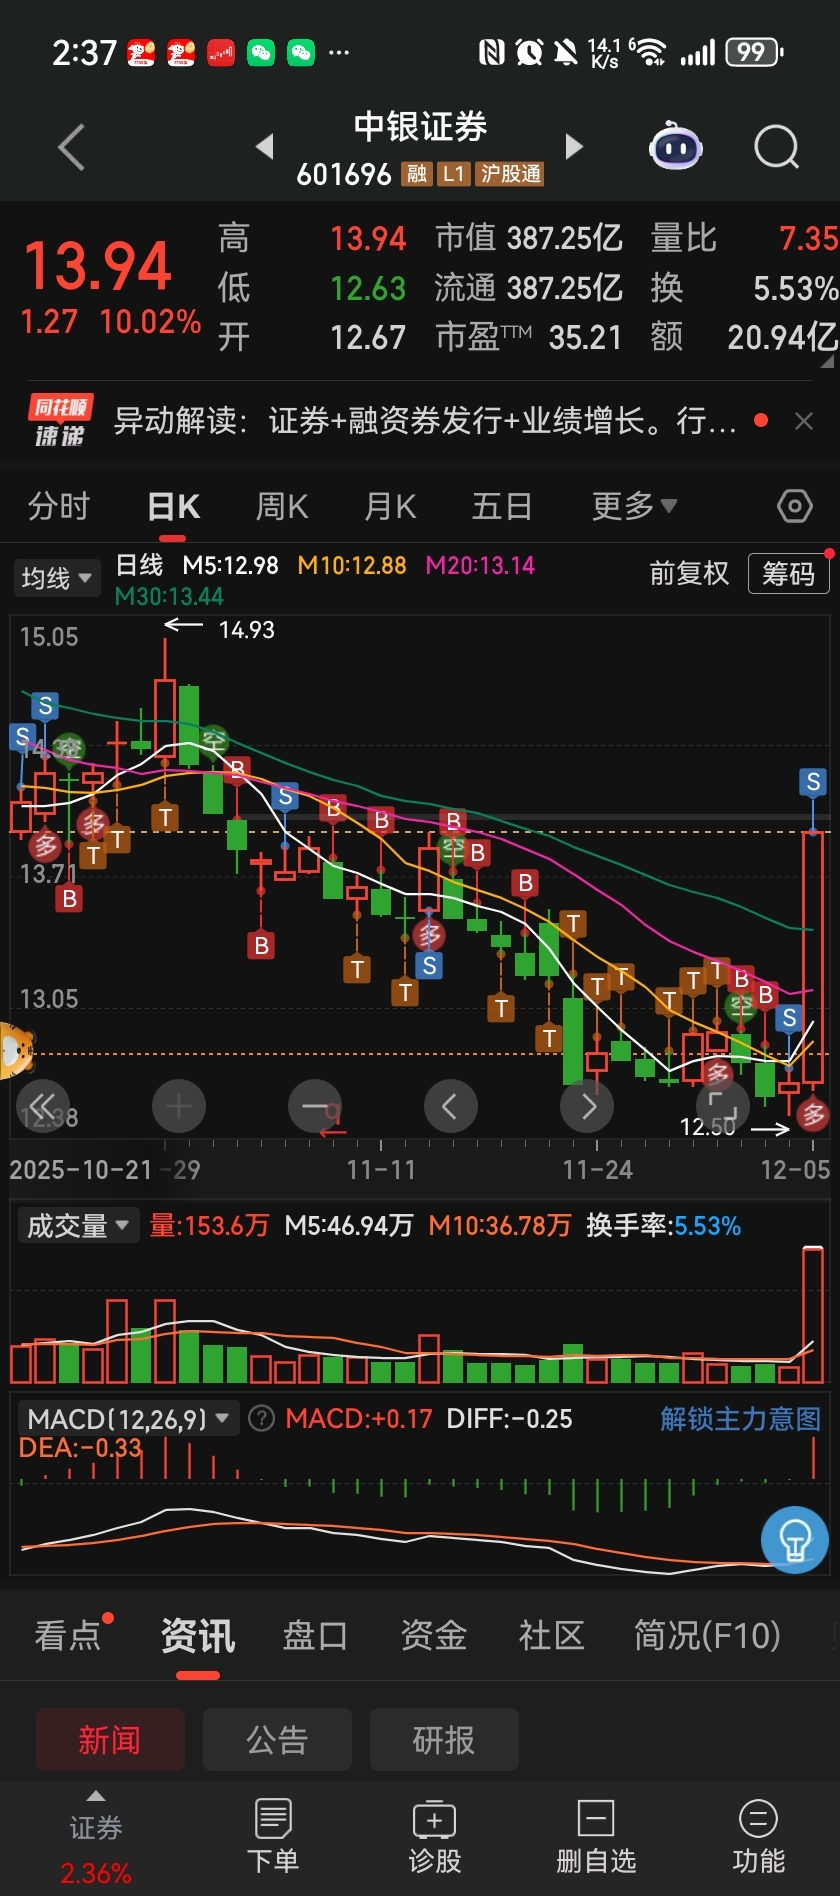Screen dimensions: 840x1896
Task: Open the MACD help question mark
Action: [261, 1418]
